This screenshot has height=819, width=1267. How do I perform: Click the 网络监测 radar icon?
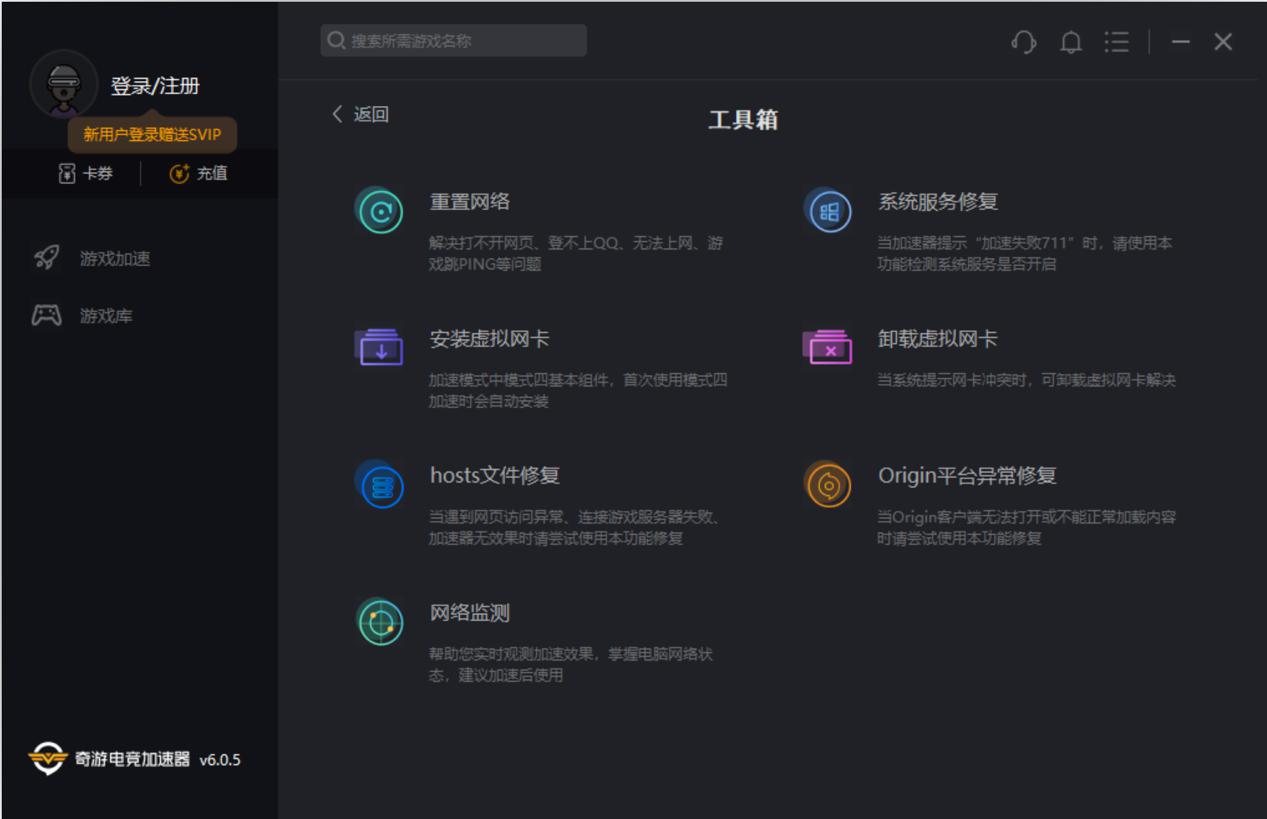(x=380, y=622)
